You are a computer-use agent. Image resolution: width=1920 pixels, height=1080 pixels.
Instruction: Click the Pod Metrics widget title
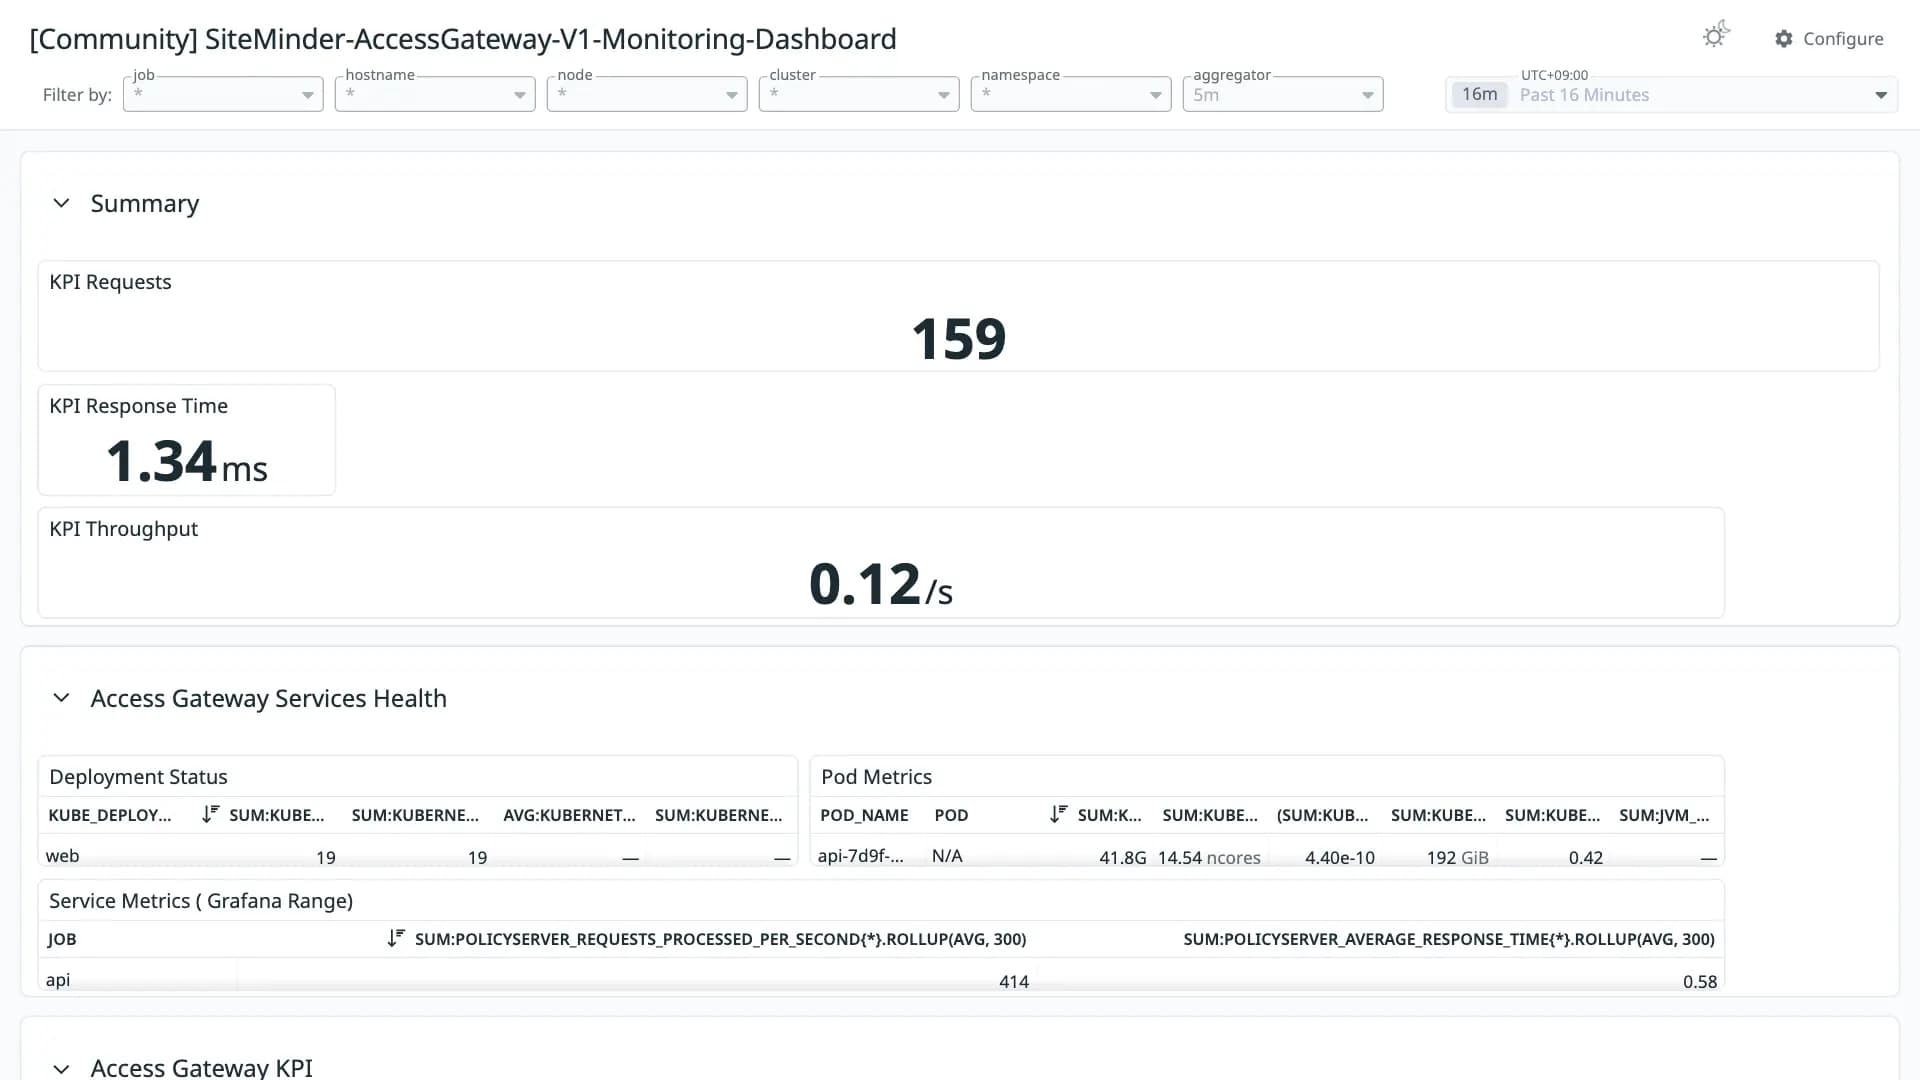point(876,777)
